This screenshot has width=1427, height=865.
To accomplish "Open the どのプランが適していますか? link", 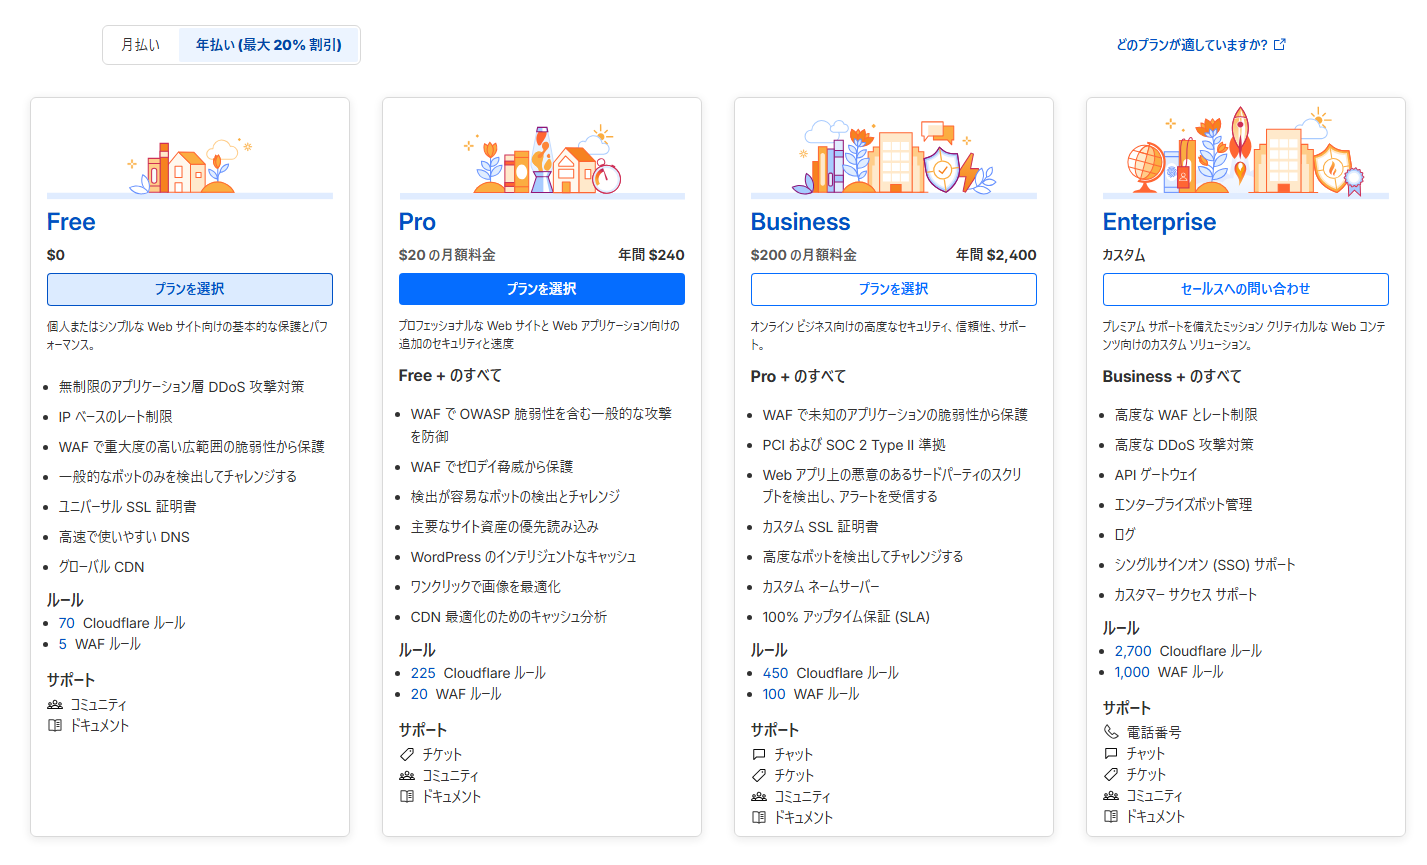I will pos(1192,45).
